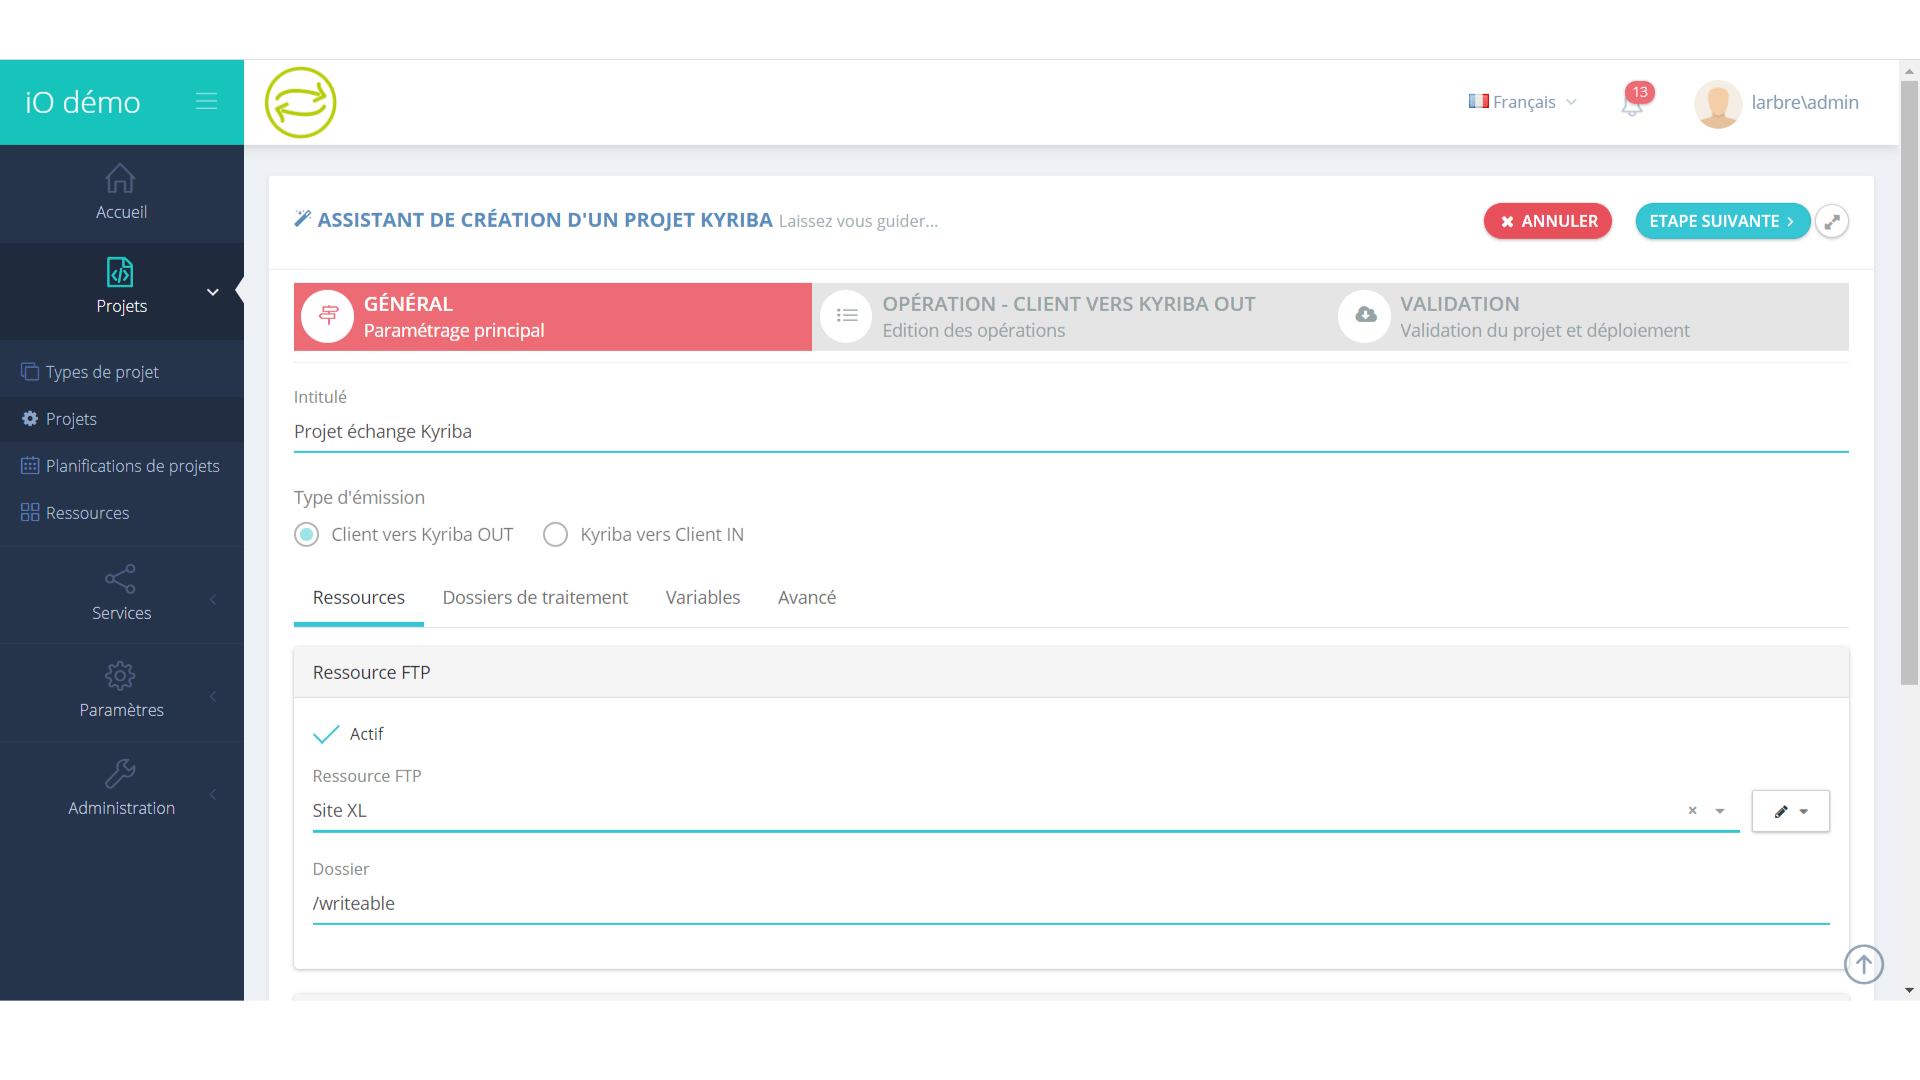Select the VALIDATION wizard step
The width and height of the screenshot is (1920, 1080).
tap(1589, 317)
